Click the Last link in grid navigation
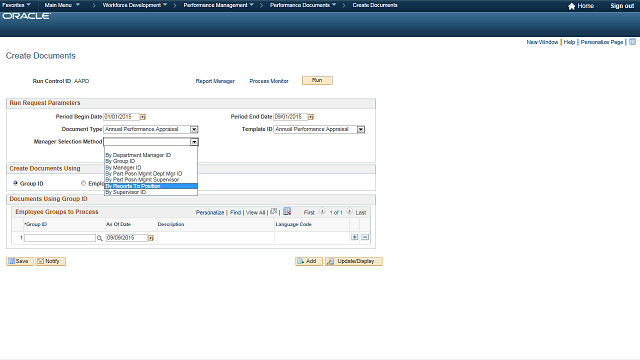The height and width of the screenshot is (360, 640). click(361, 213)
